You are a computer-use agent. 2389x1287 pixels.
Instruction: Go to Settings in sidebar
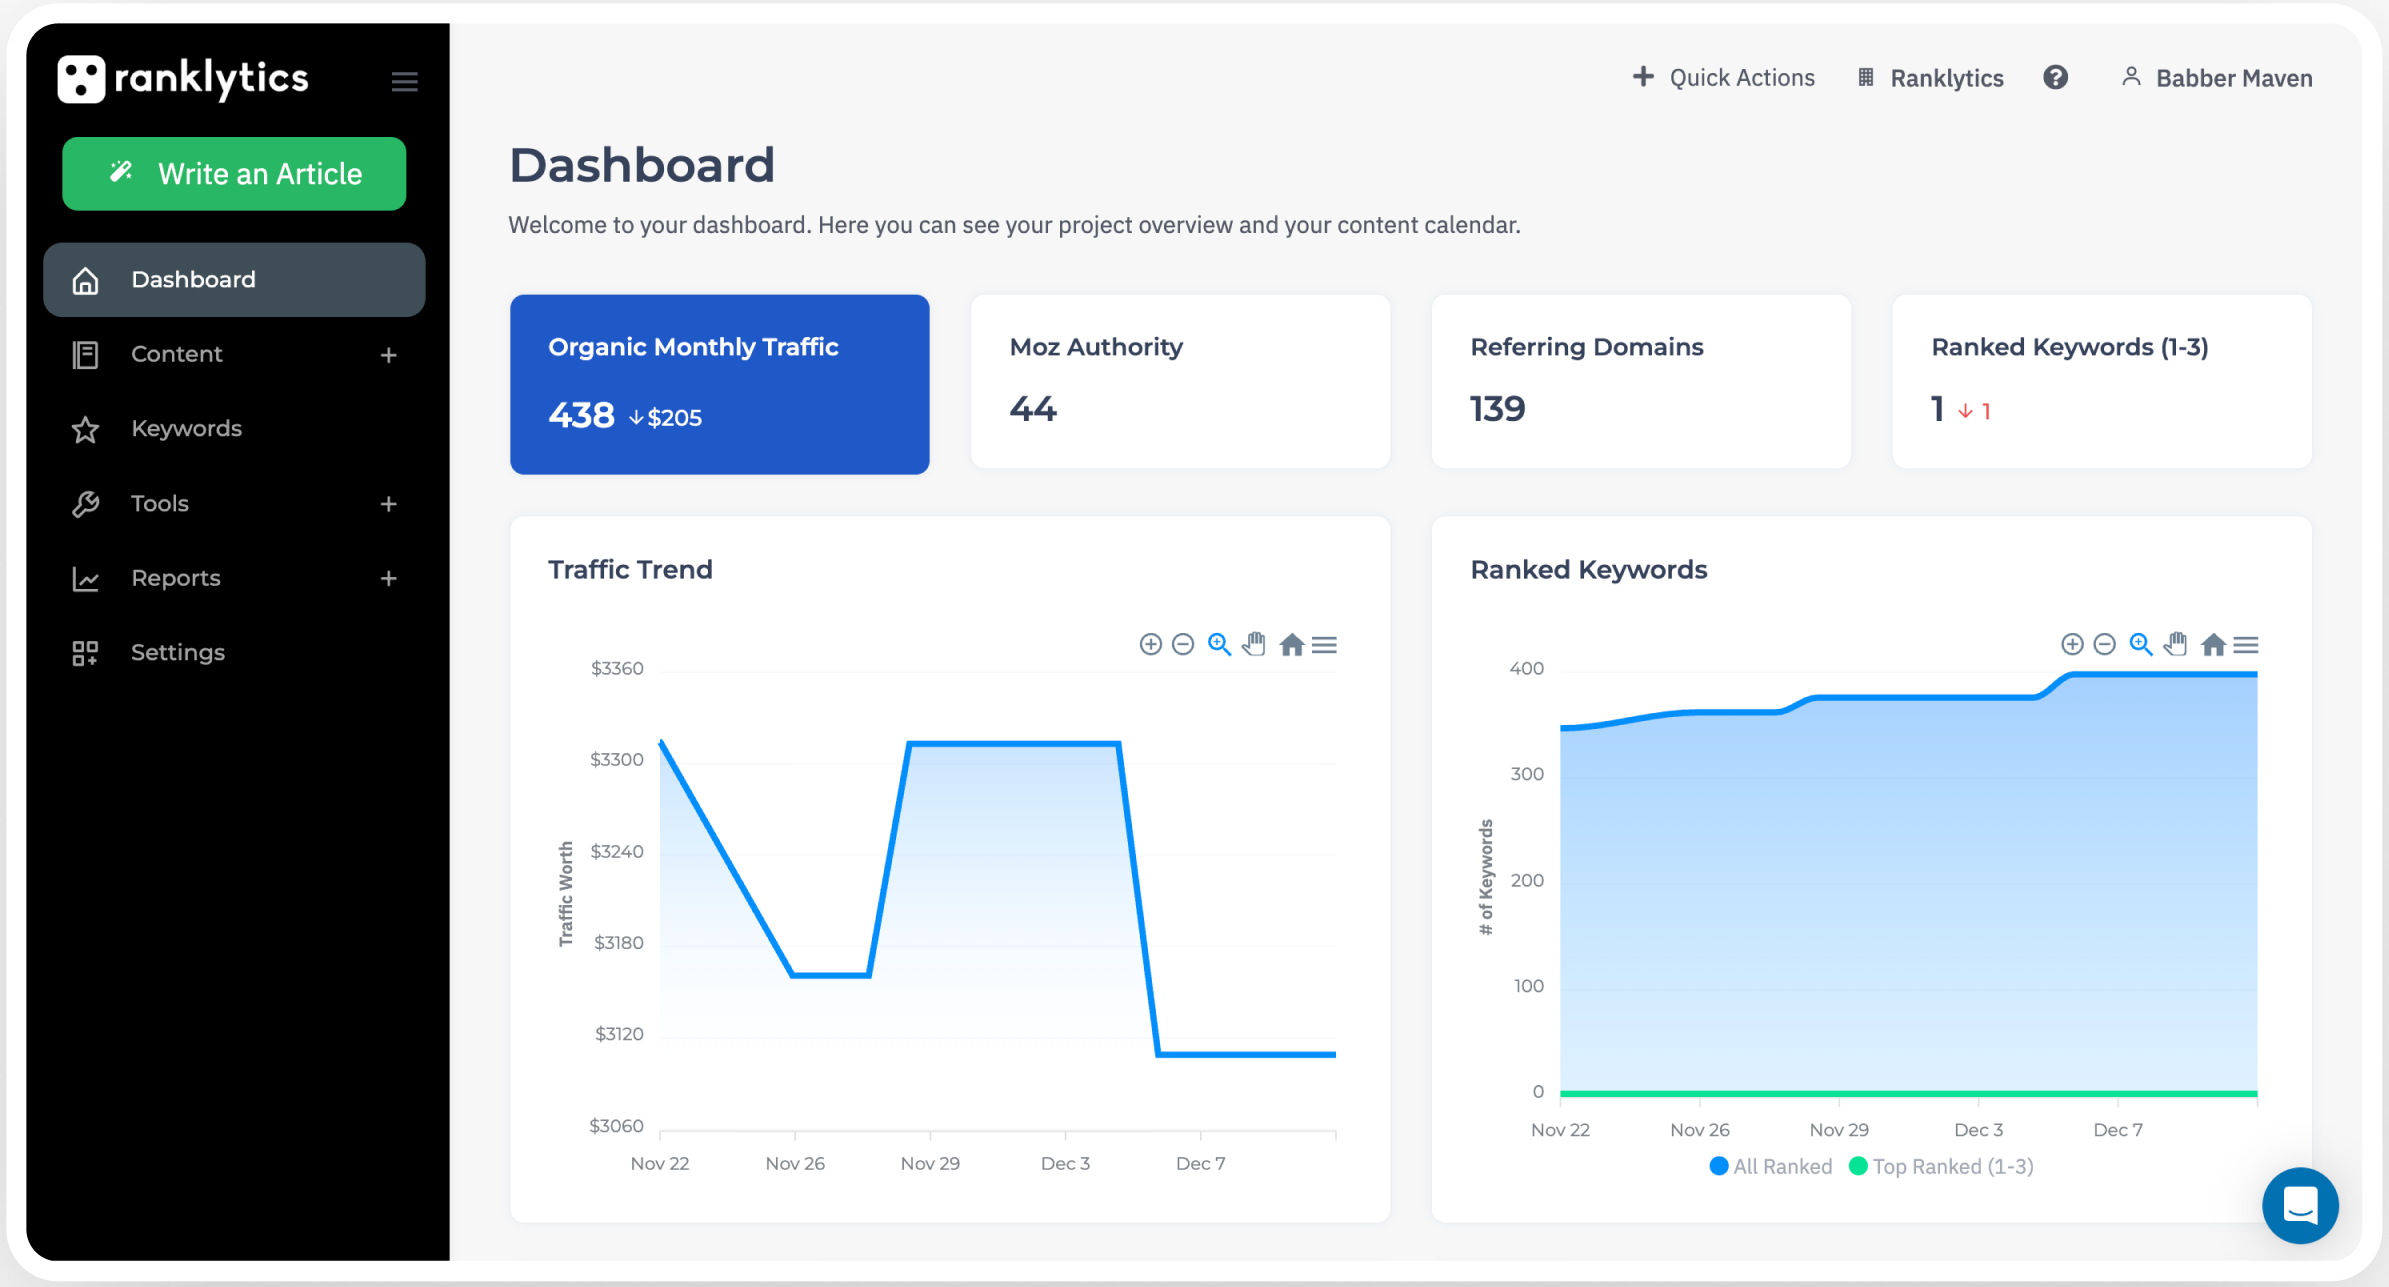coord(177,653)
